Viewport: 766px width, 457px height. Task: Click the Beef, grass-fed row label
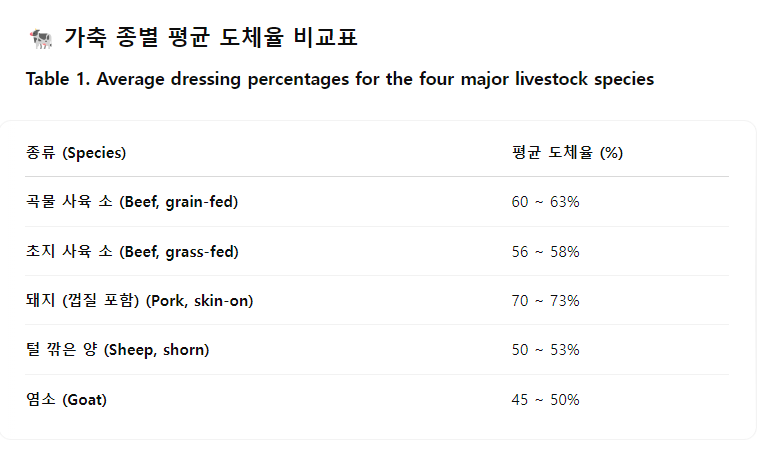[132, 252]
